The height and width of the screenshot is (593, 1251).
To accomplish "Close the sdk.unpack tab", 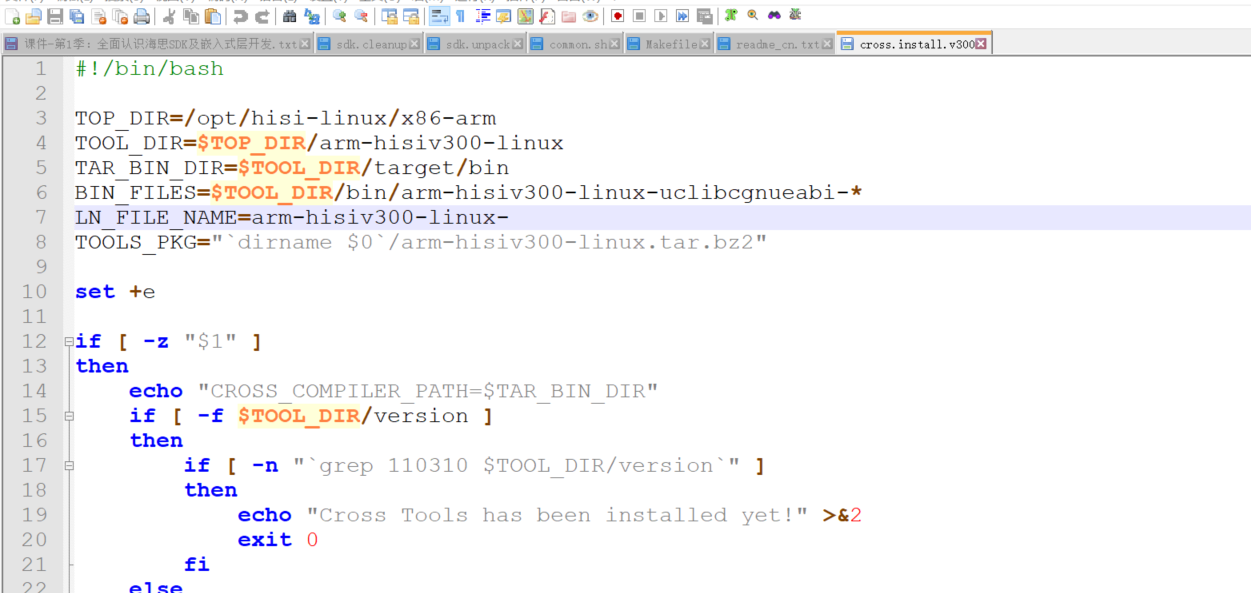I will tap(517, 44).
